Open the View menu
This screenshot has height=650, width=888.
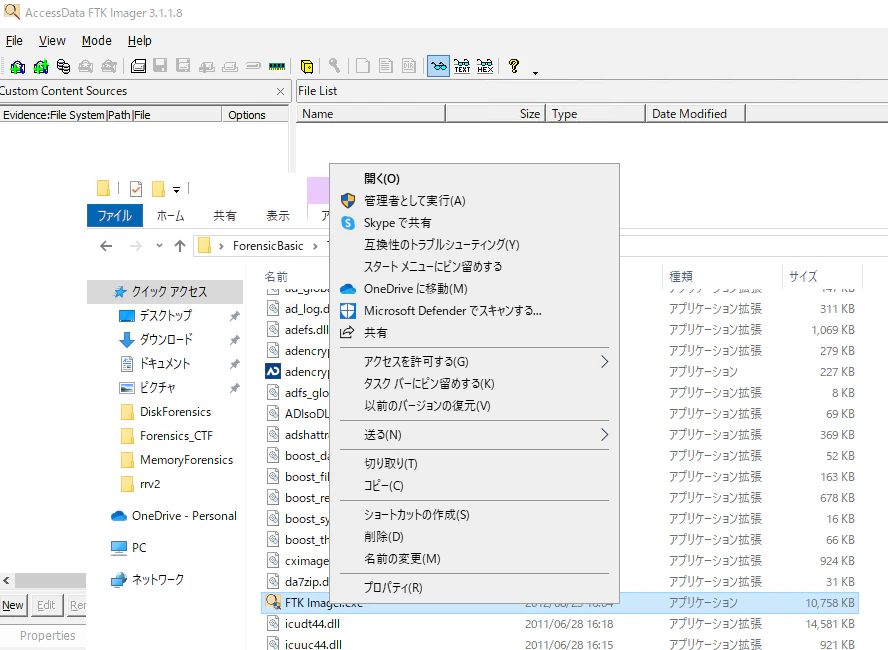(x=52, y=41)
